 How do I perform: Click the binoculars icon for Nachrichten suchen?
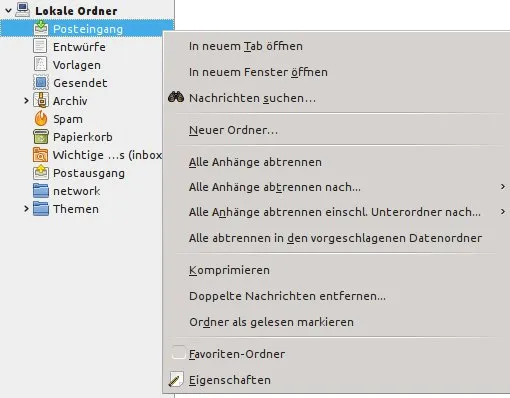[x=176, y=97]
